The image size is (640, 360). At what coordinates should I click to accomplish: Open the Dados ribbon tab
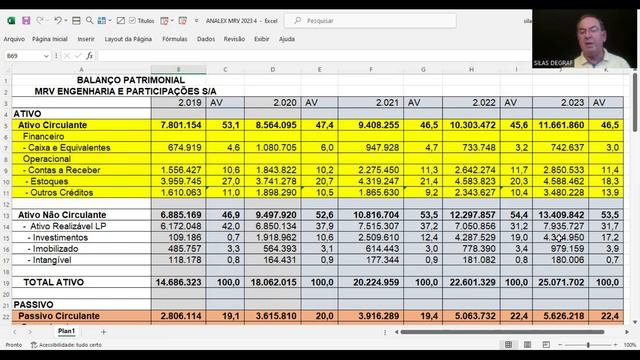pos(206,39)
